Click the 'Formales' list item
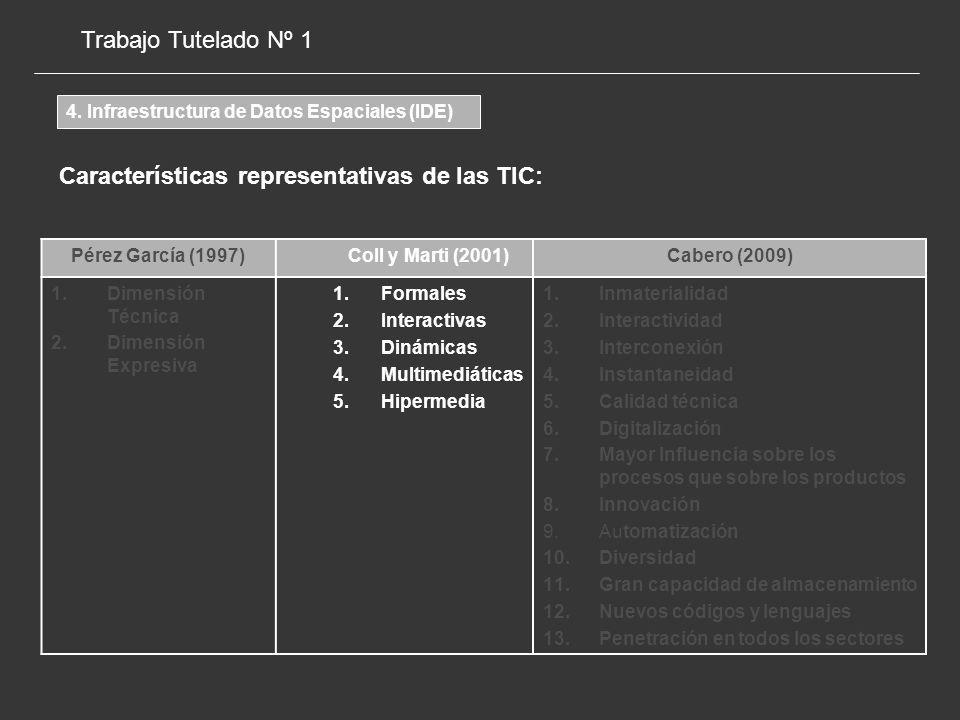This screenshot has width=960, height=720. (423, 293)
